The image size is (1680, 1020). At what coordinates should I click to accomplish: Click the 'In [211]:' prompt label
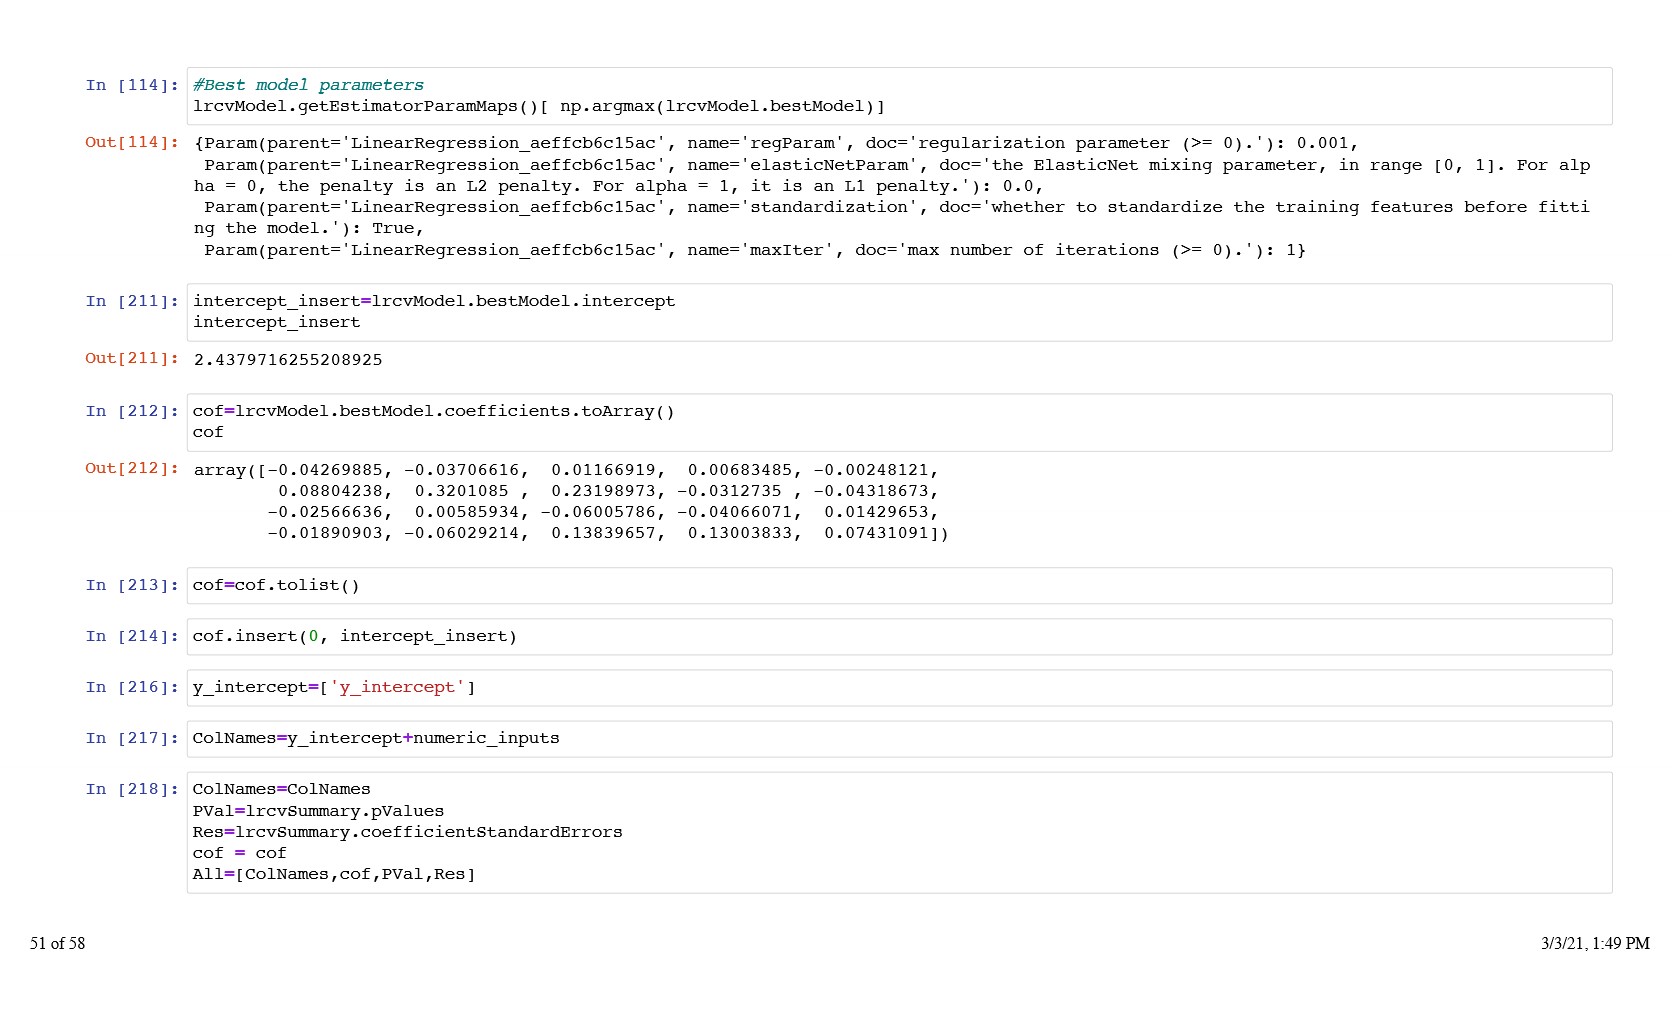tap(132, 301)
